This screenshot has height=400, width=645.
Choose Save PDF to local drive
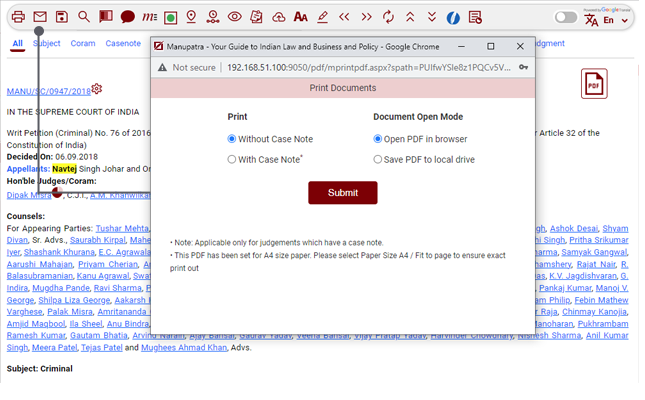coord(378,159)
